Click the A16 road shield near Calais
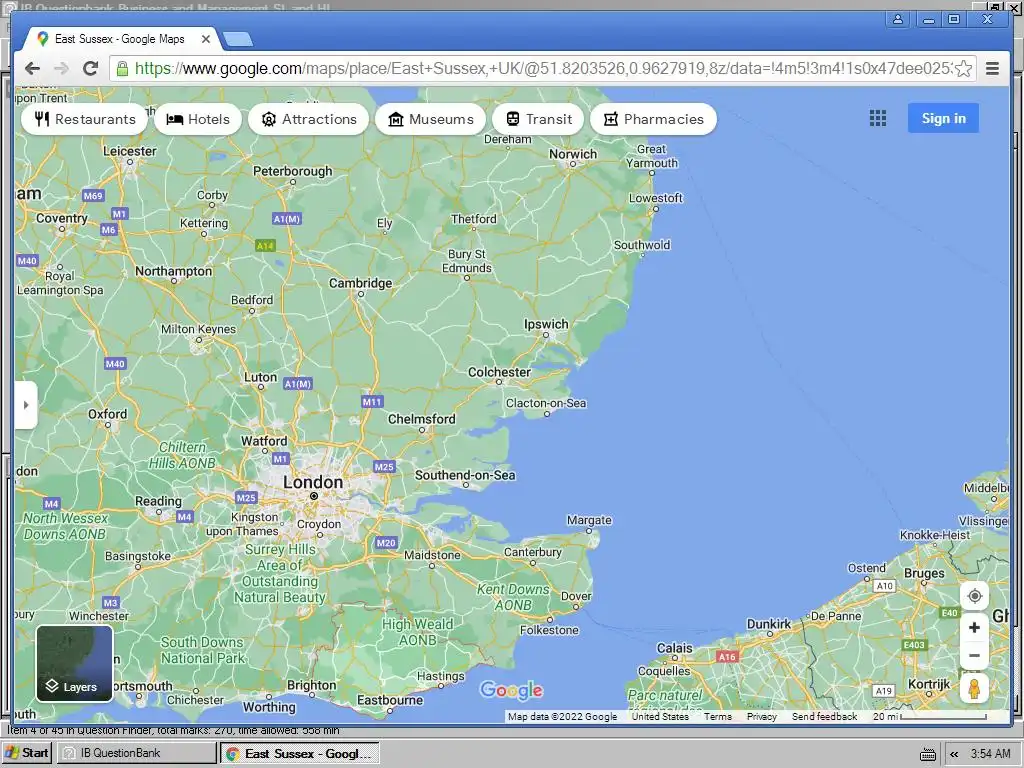The image size is (1024, 768). pyautogui.click(x=727, y=657)
